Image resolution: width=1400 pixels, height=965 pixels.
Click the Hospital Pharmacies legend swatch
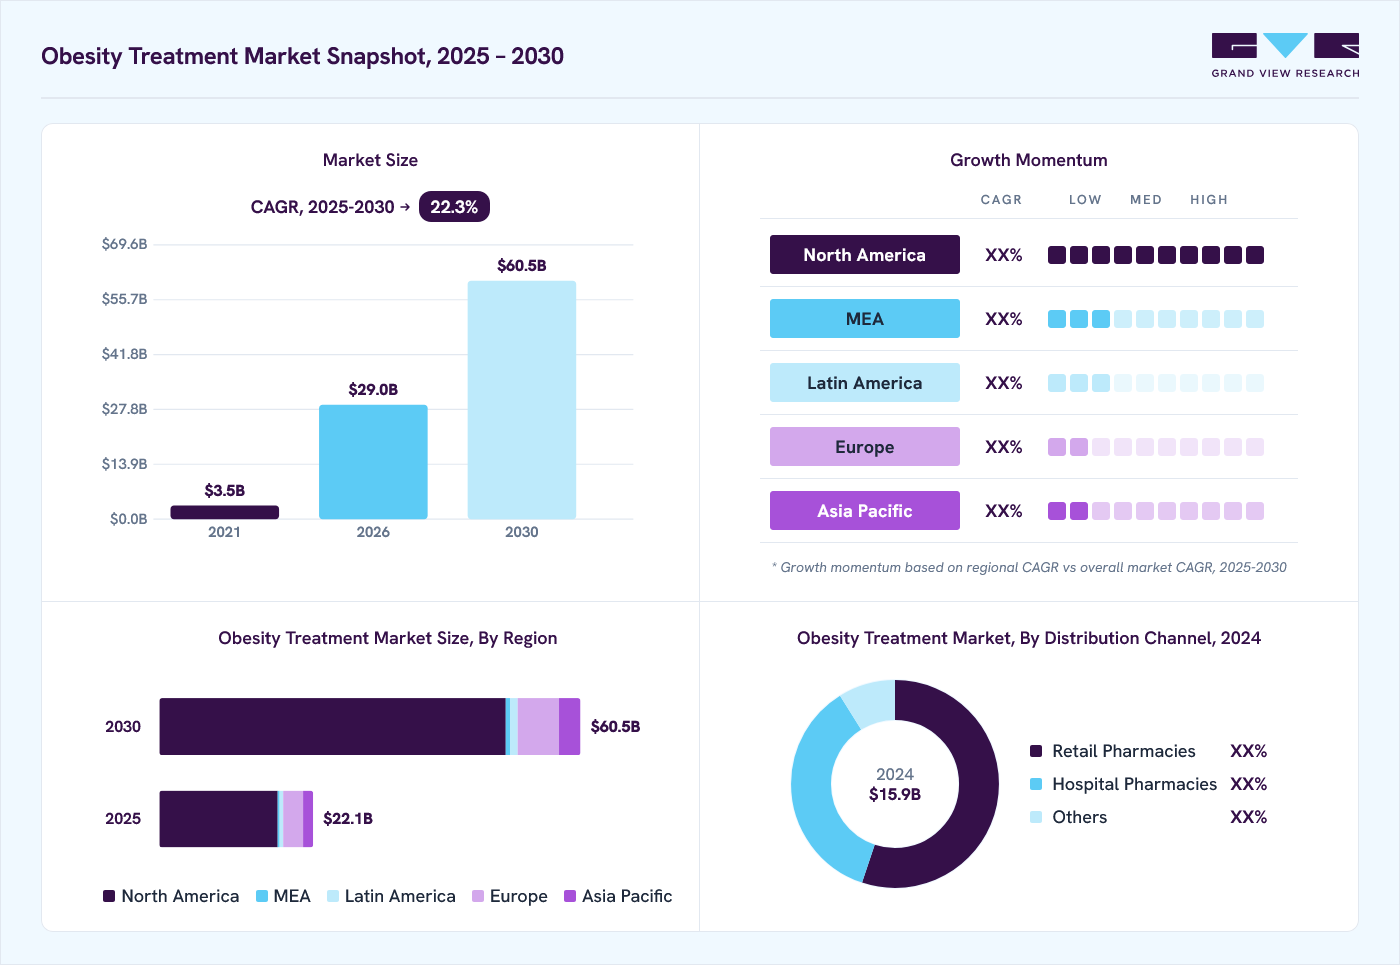pos(1036,784)
